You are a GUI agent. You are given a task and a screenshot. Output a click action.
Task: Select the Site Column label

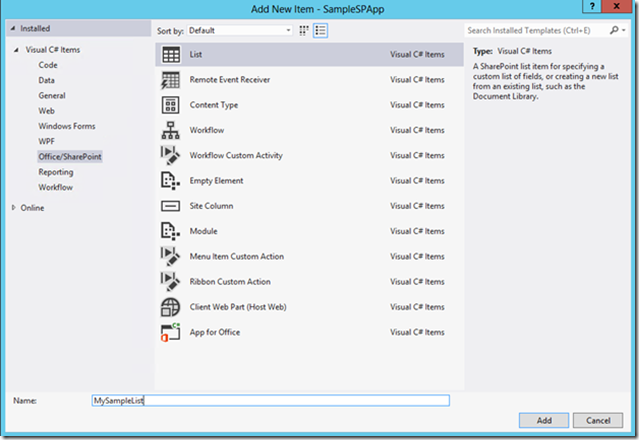[x=211, y=206]
